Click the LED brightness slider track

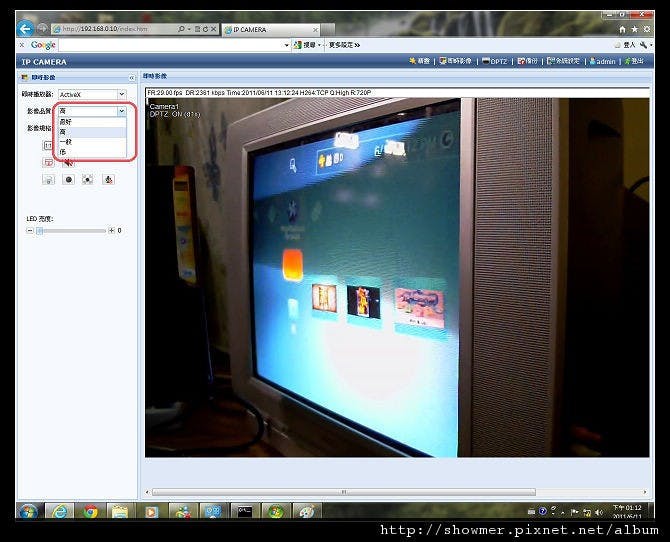tap(71, 231)
